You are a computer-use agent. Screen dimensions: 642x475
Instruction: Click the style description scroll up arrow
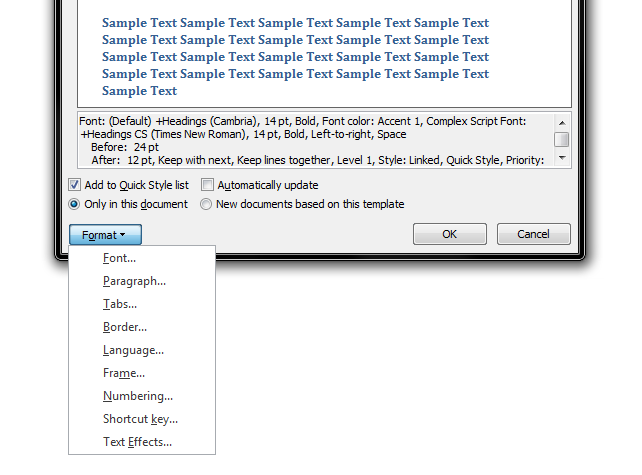pos(562,122)
